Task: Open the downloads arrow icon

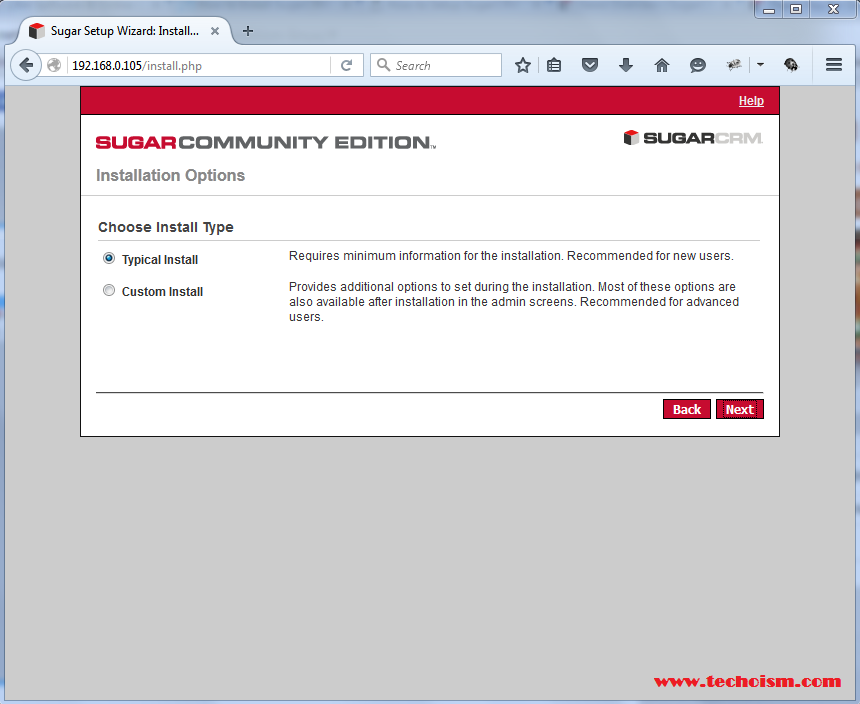Action: coord(626,66)
